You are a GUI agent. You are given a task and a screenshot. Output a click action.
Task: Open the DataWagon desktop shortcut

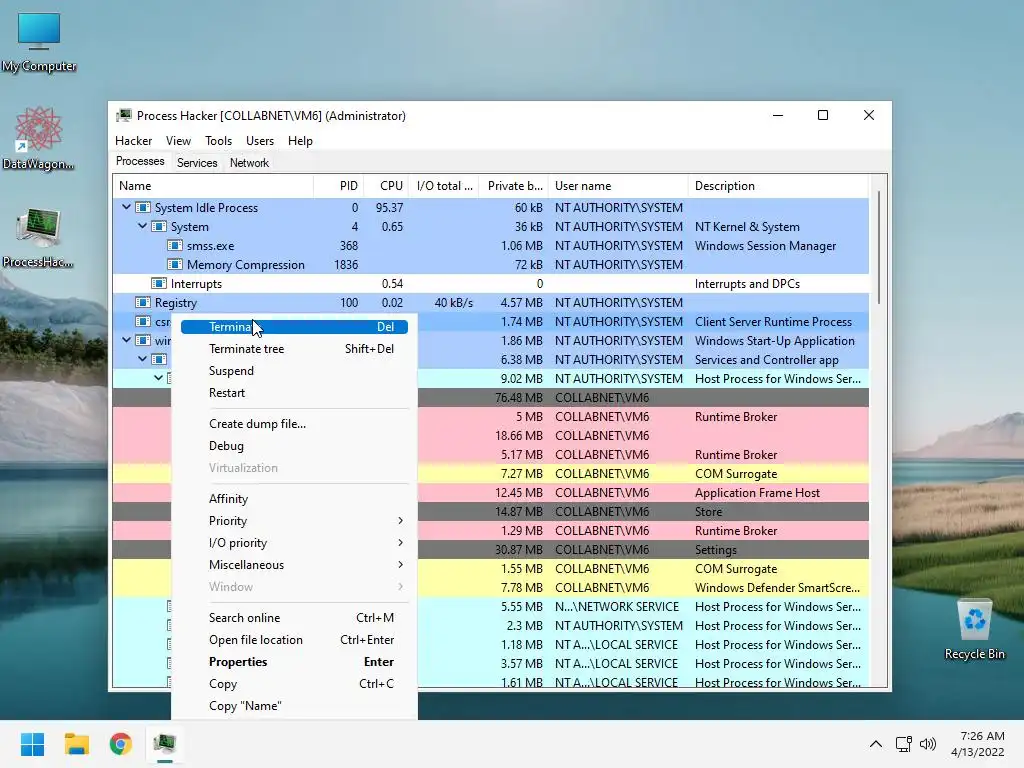coord(38,138)
